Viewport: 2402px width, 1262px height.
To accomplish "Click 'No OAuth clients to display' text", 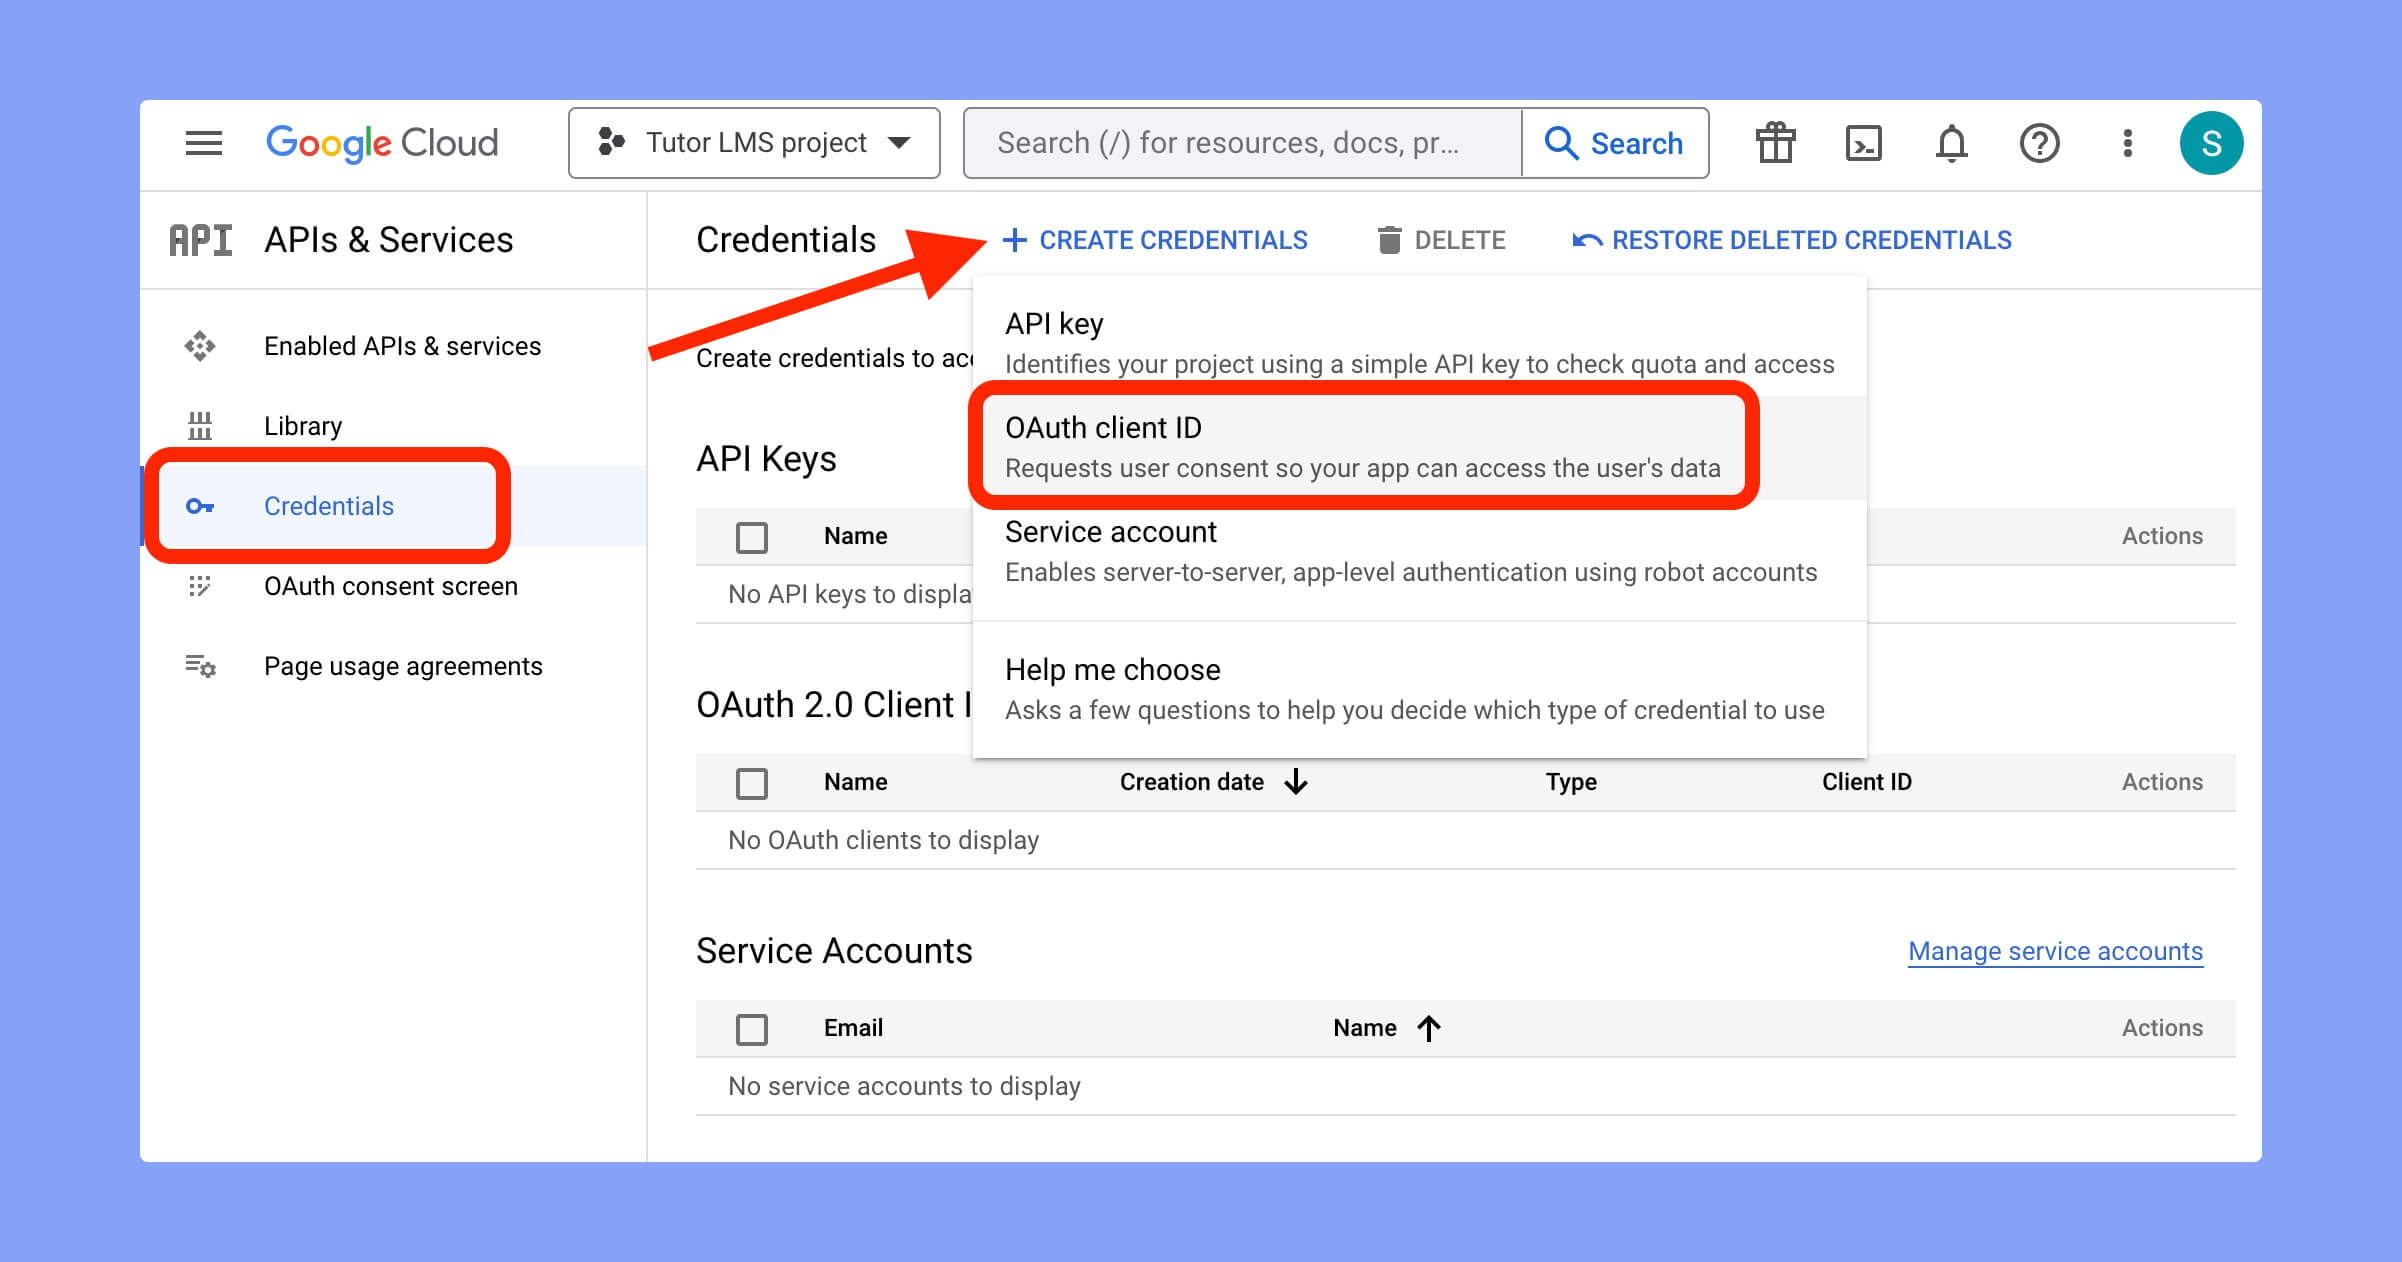I will [x=883, y=840].
